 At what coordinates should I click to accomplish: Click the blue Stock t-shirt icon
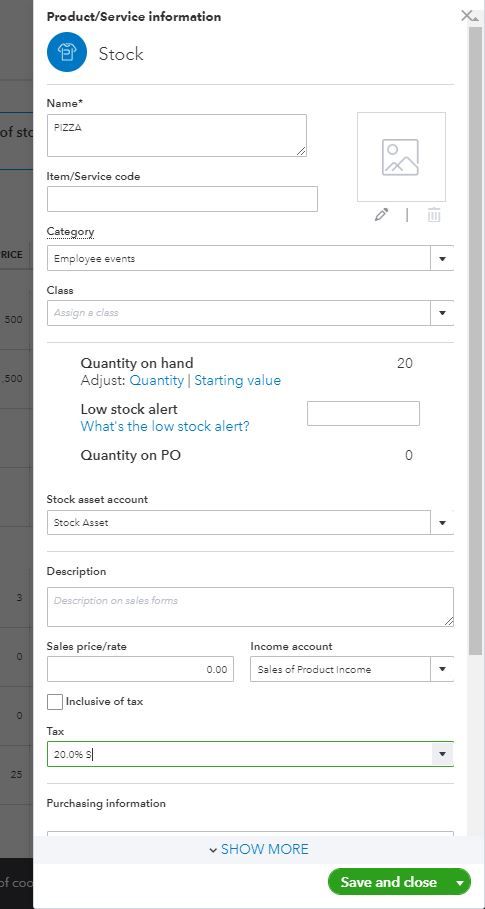67,52
